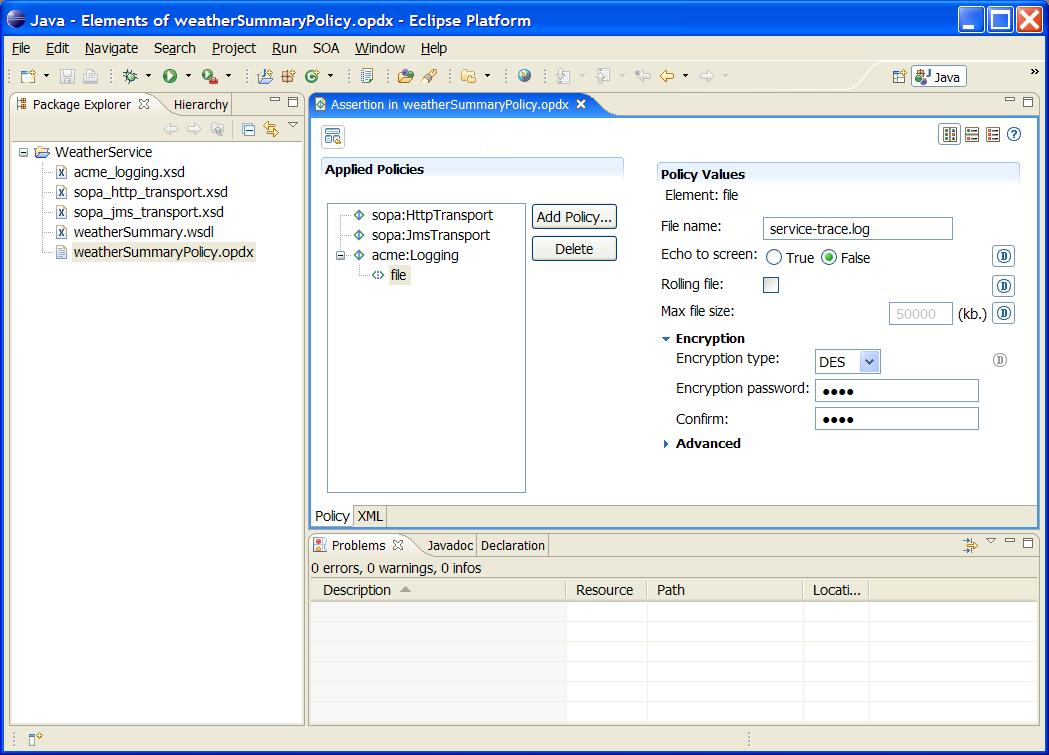Expand the Advanced section
1049x755 pixels.
click(x=666, y=444)
